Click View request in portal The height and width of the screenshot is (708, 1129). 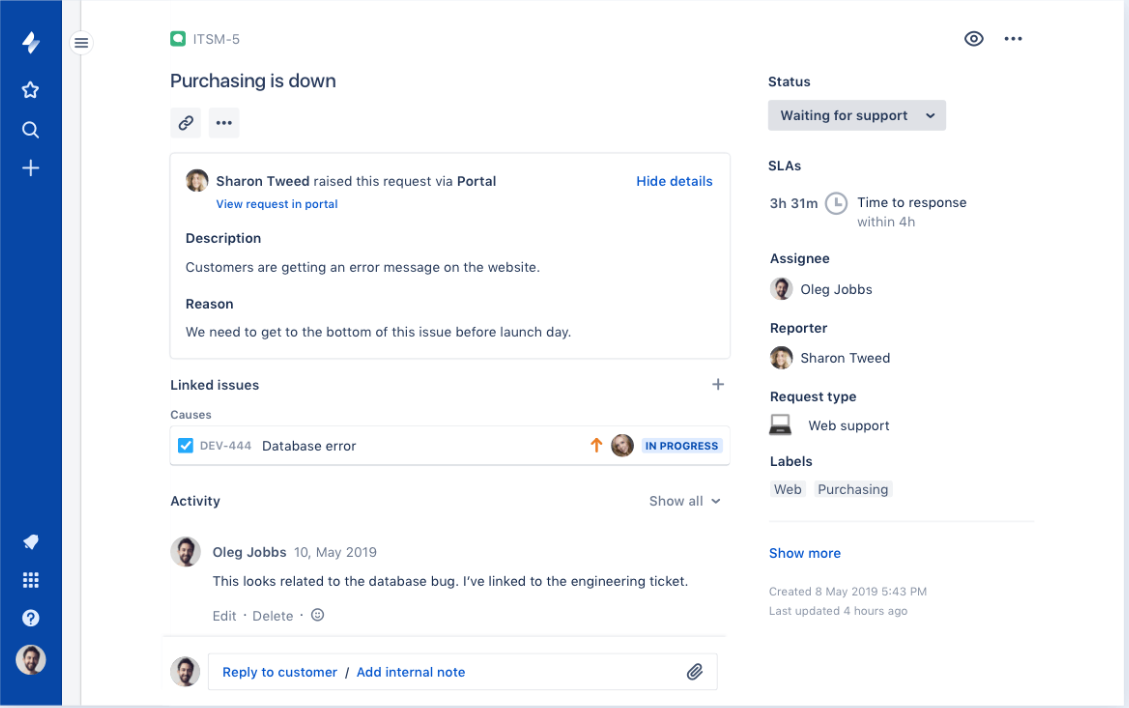[276, 204]
